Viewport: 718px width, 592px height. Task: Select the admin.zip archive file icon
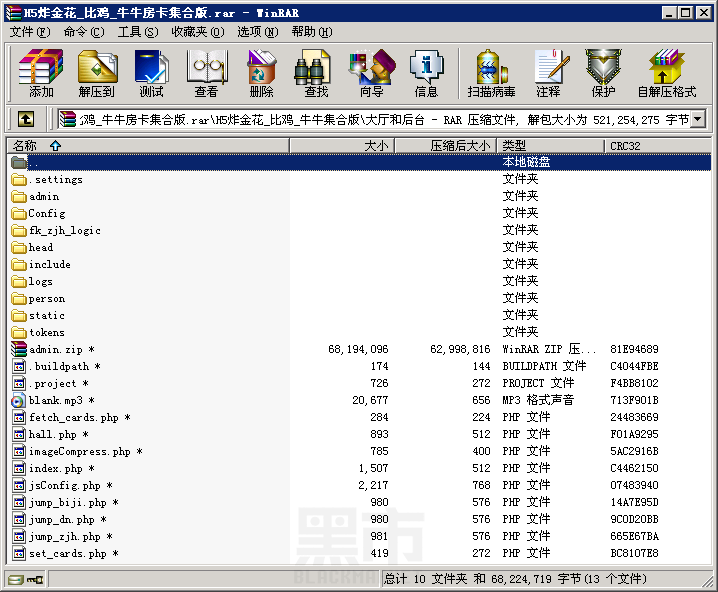[19, 349]
